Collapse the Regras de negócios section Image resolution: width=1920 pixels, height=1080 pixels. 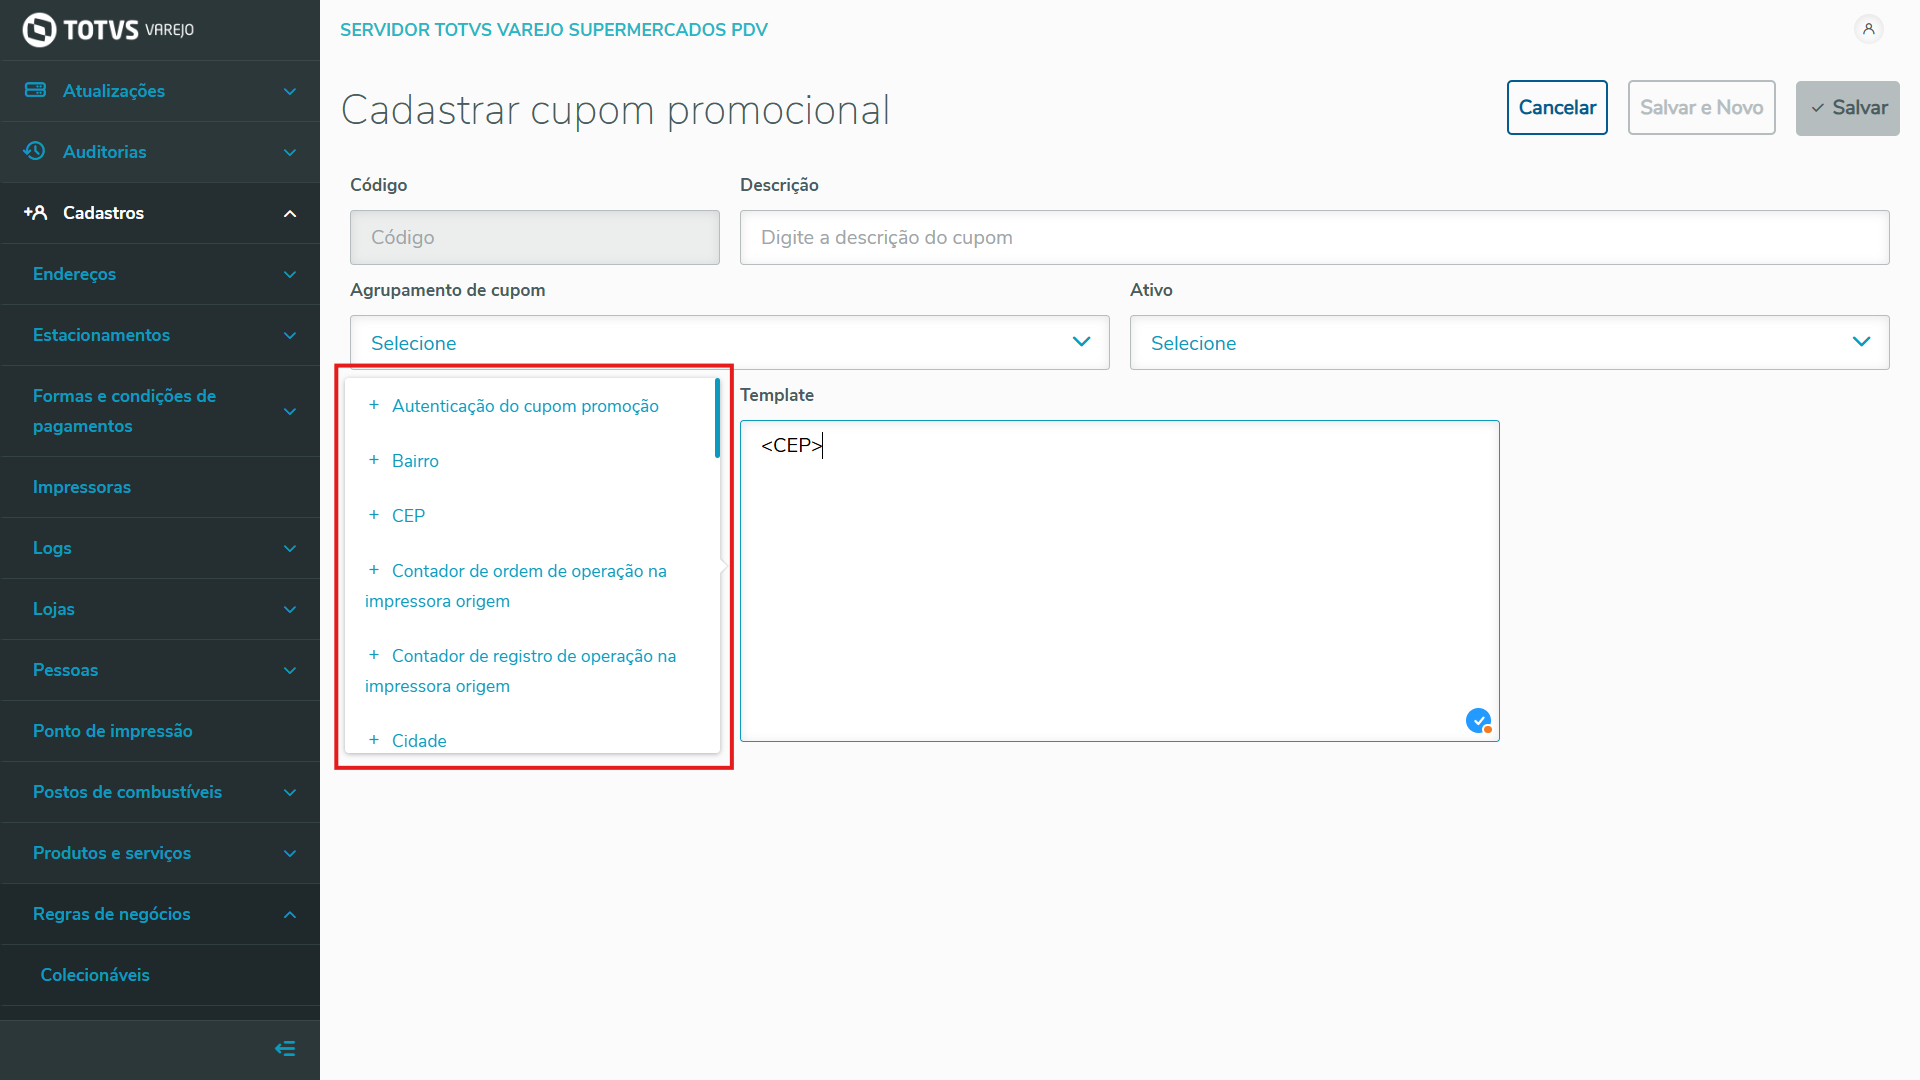pyautogui.click(x=290, y=914)
